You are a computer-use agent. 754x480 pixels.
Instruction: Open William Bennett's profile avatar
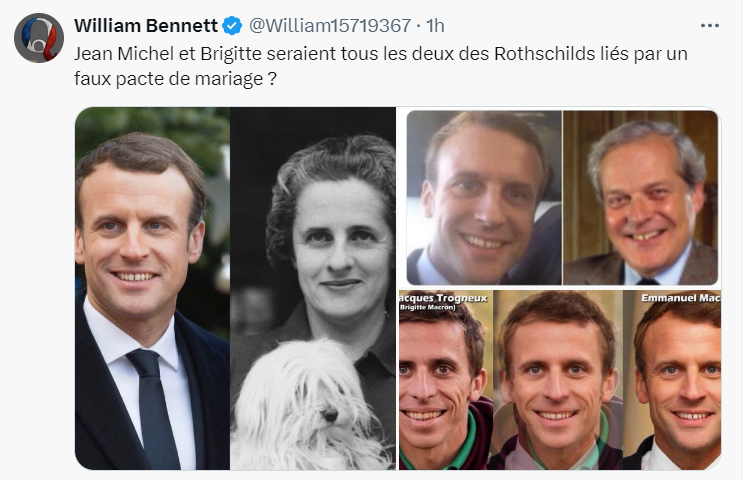point(39,37)
